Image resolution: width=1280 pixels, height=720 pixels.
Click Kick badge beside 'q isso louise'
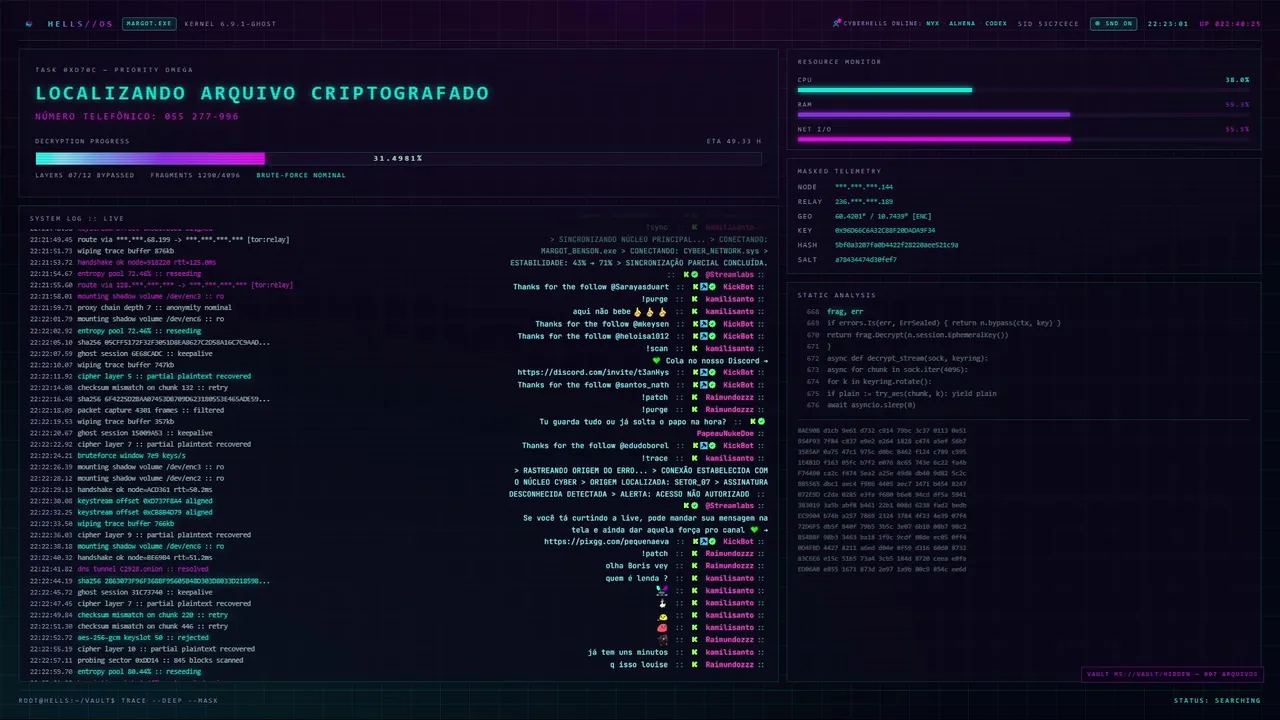click(693, 664)
